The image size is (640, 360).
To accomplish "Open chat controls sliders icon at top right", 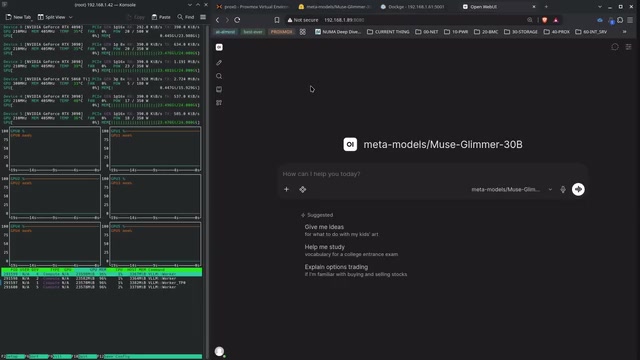I will tap(629, 47).
